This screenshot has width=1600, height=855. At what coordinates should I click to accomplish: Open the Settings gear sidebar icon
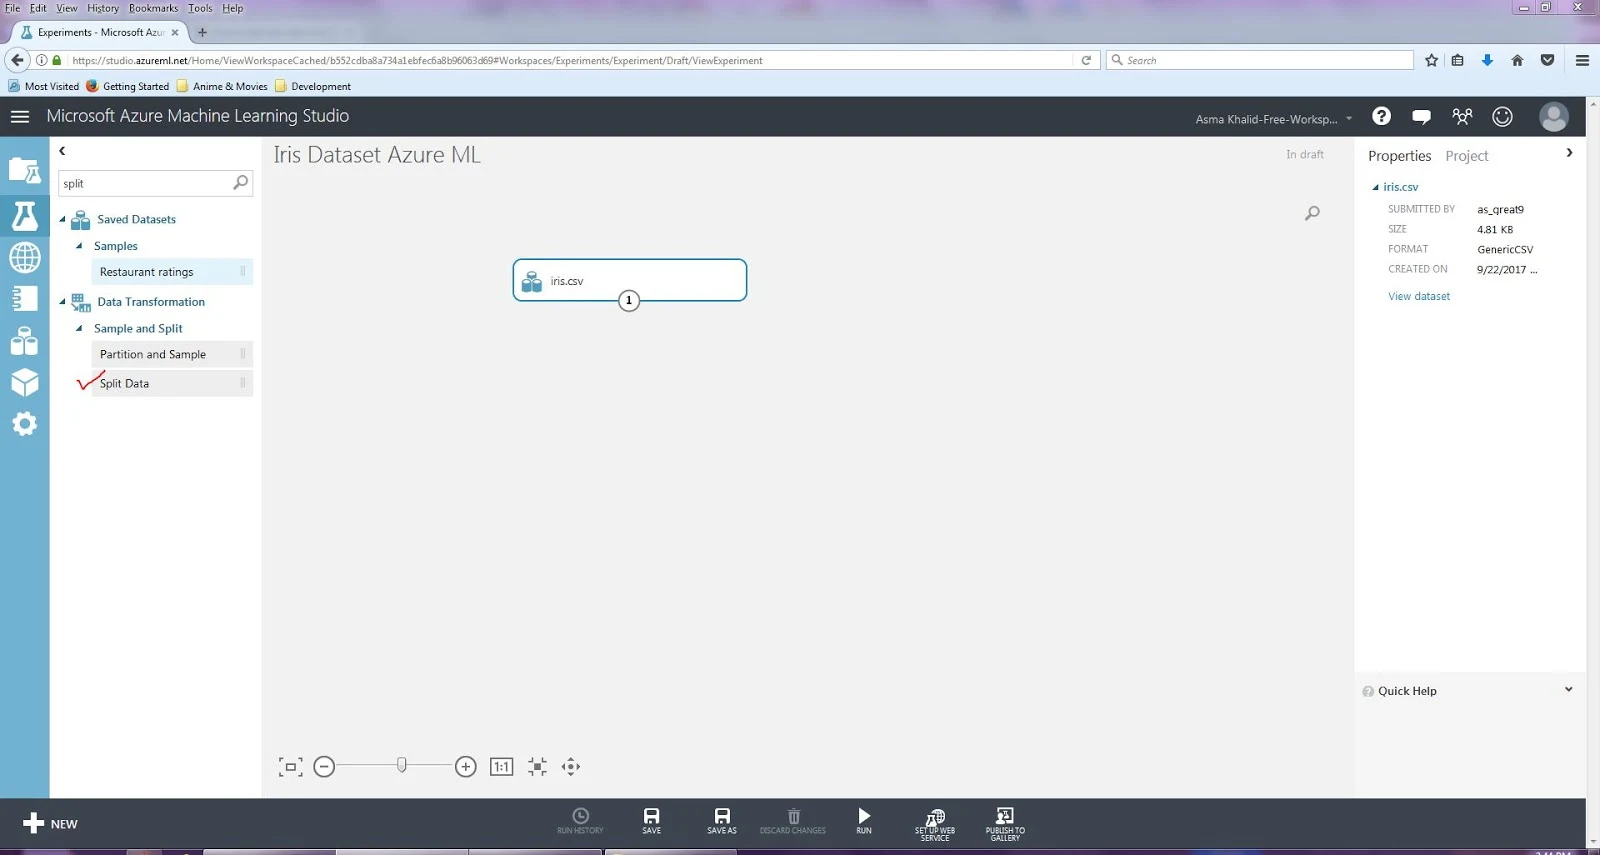[x=24, y=424]
